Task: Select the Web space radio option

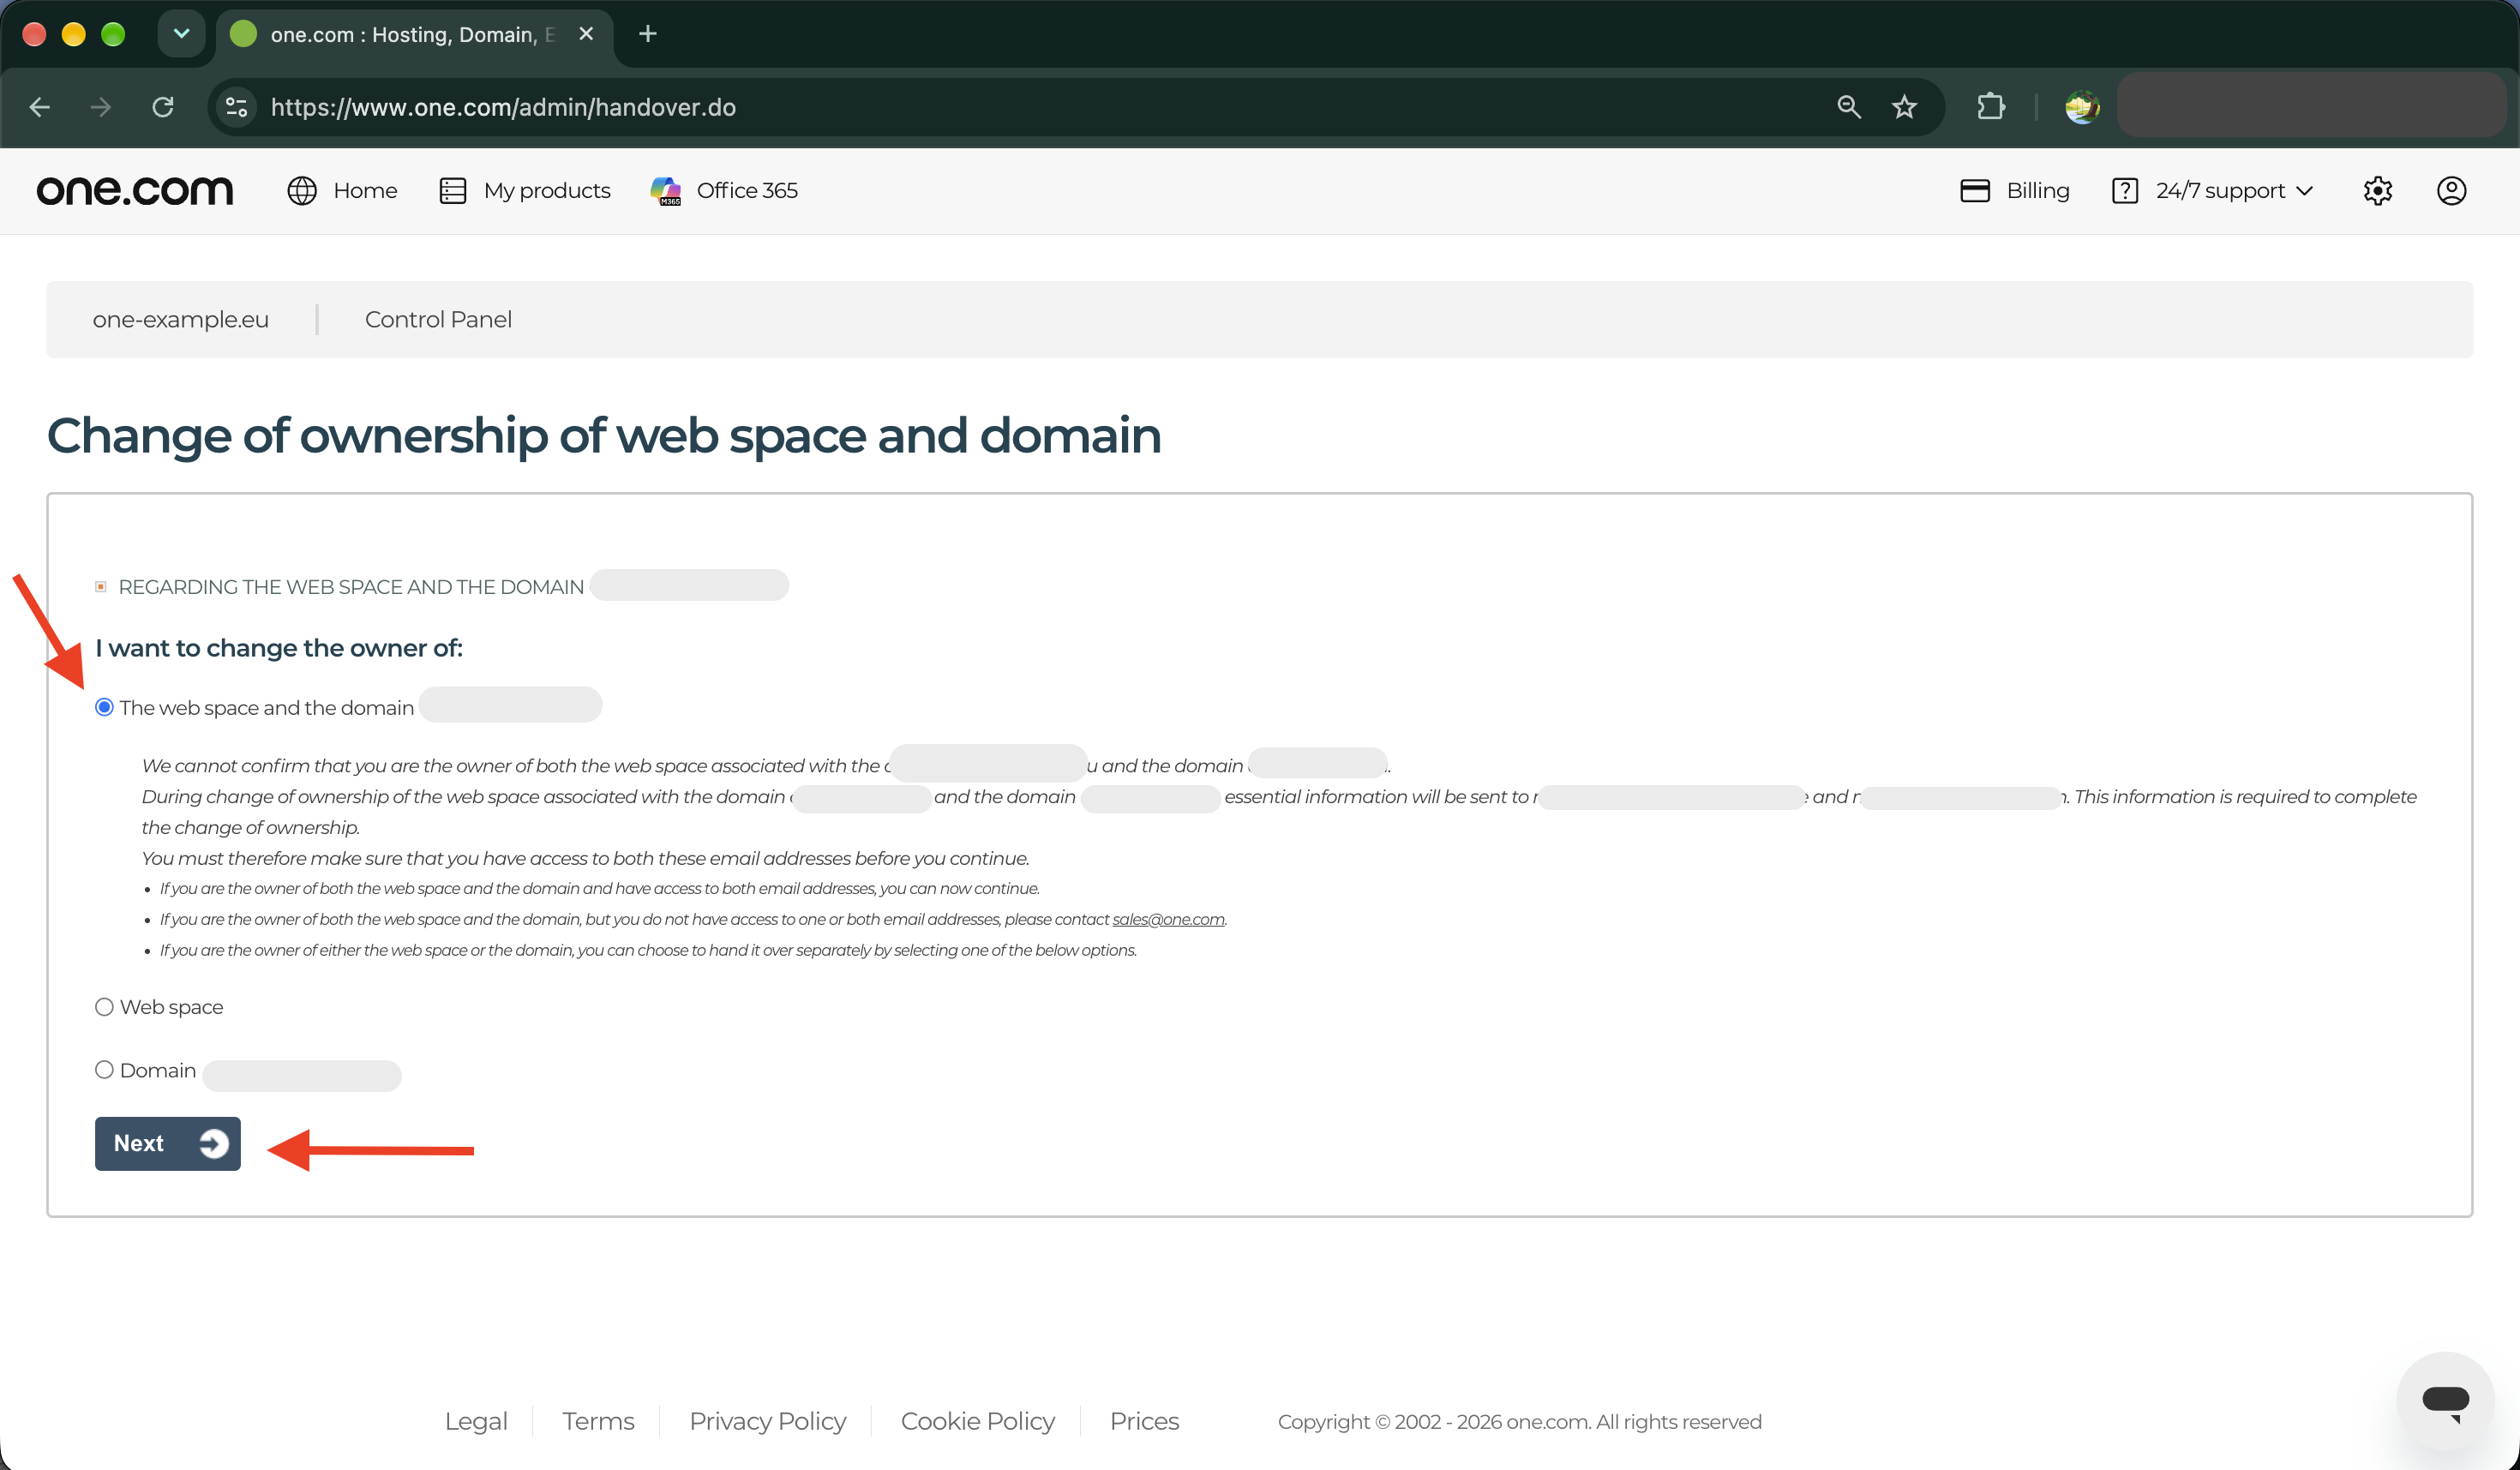Action: point(104,1007)
